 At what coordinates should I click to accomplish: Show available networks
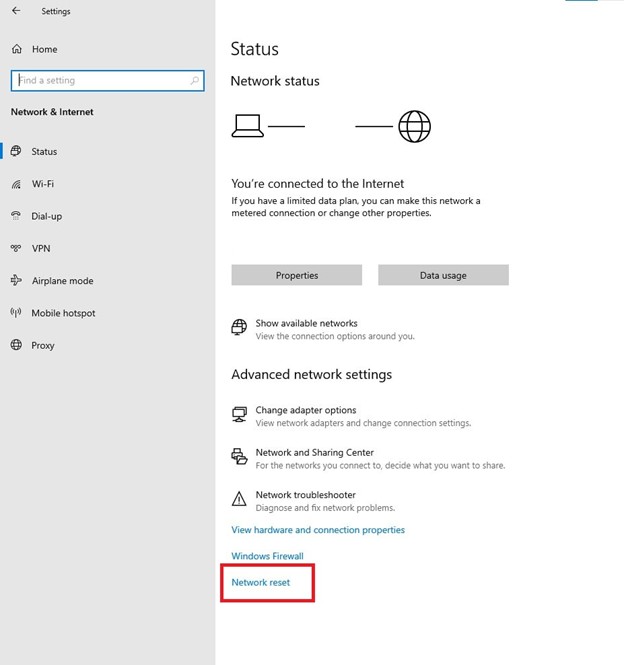coord(306,324)
